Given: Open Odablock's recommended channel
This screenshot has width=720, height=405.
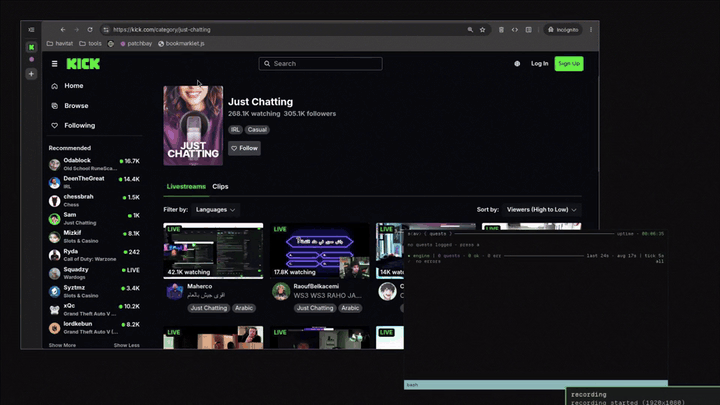Looking at the screenshot, I should (94, 164).
